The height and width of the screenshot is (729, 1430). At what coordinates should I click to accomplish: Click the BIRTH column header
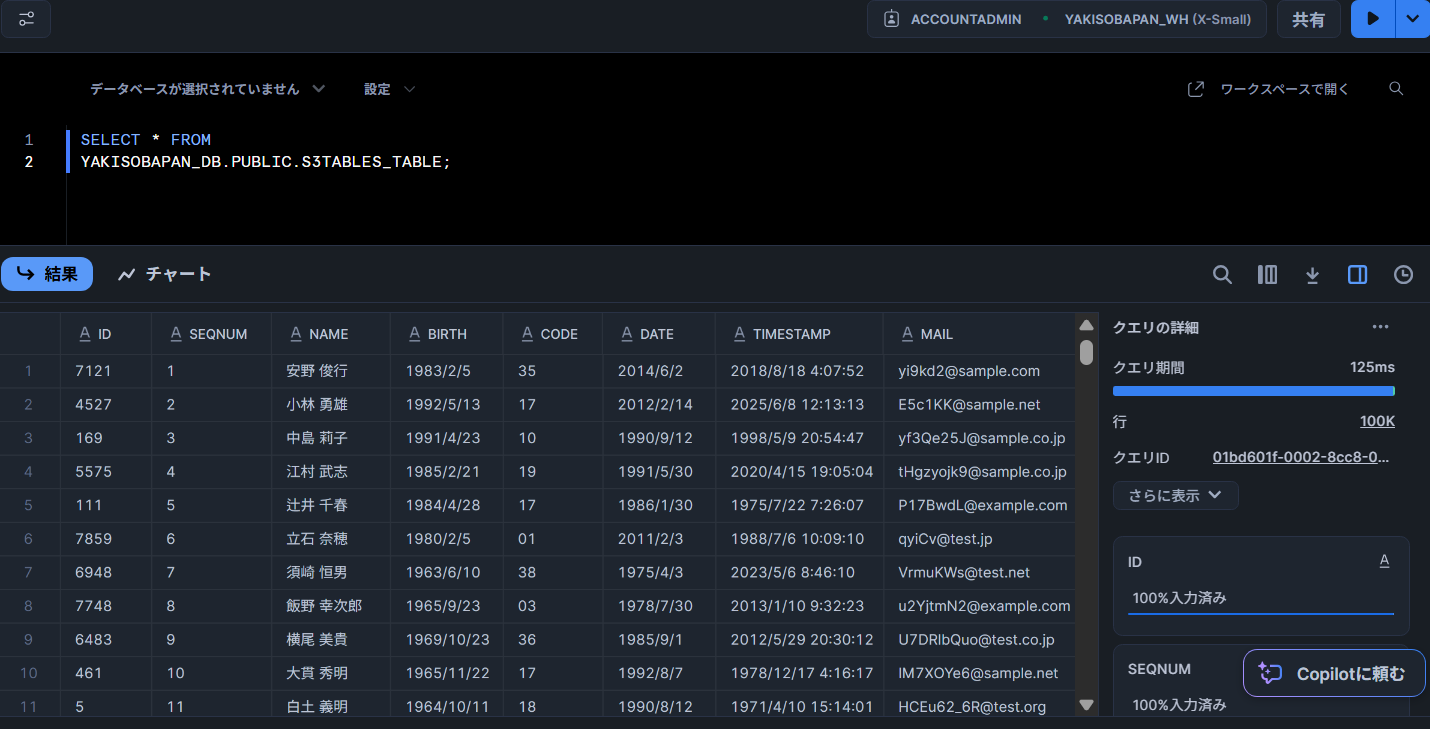pyautogui.click(x=447, y=334)
